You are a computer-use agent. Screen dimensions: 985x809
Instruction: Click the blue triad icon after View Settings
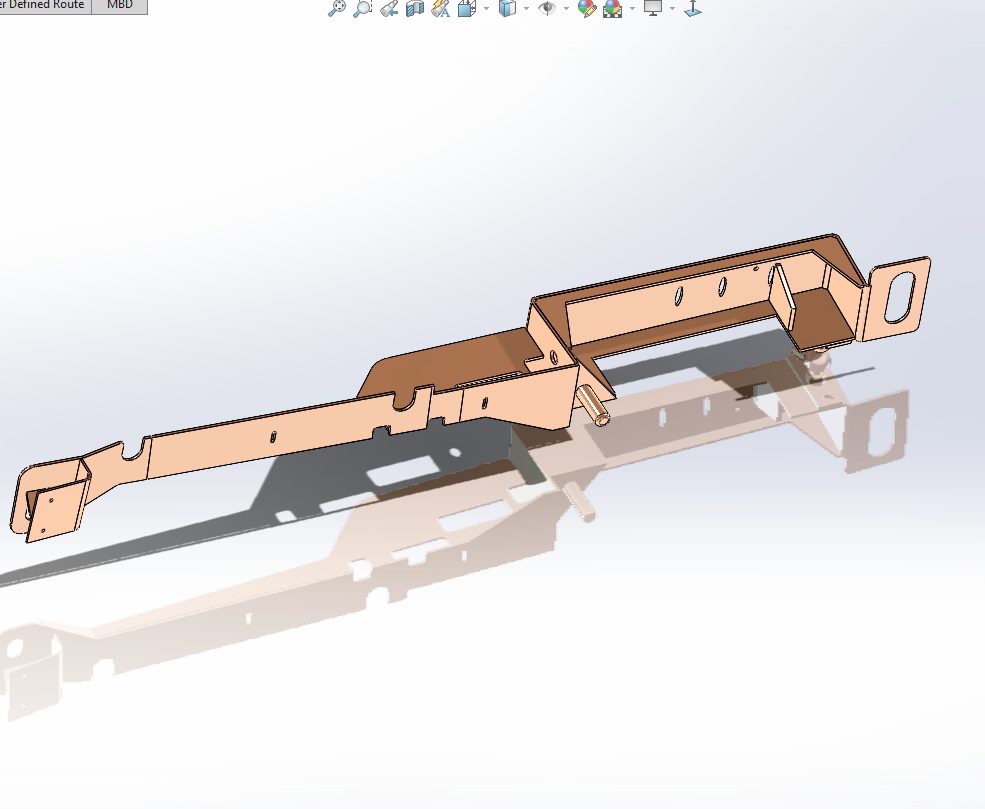[x=693, y=8]
